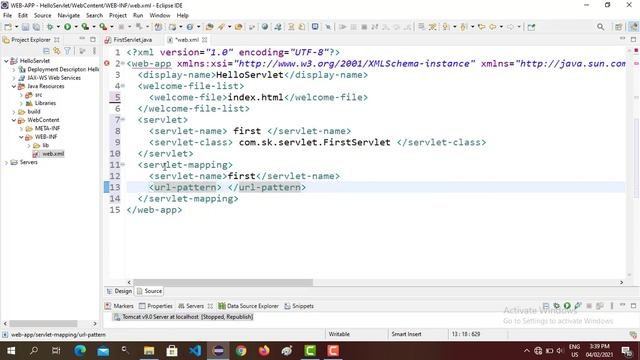Open the Navigate menu
This screenshot has width=640, height=360.
click(x=69, y=15)
